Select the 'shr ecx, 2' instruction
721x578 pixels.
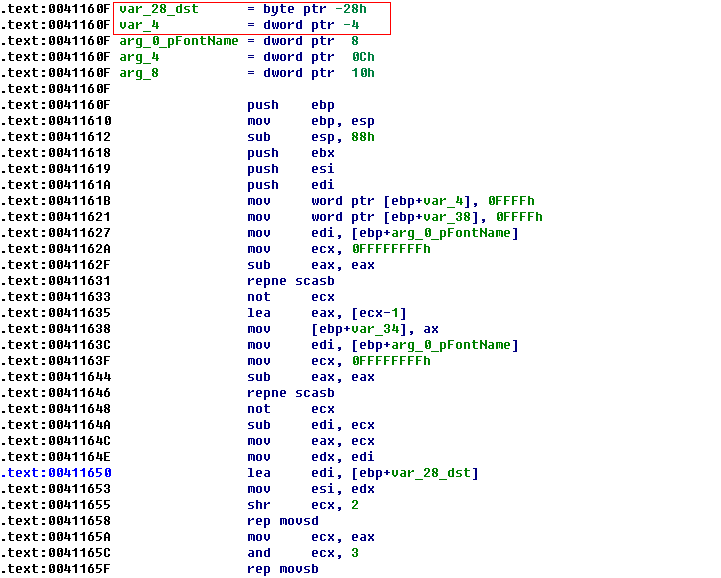pos(303,505)
